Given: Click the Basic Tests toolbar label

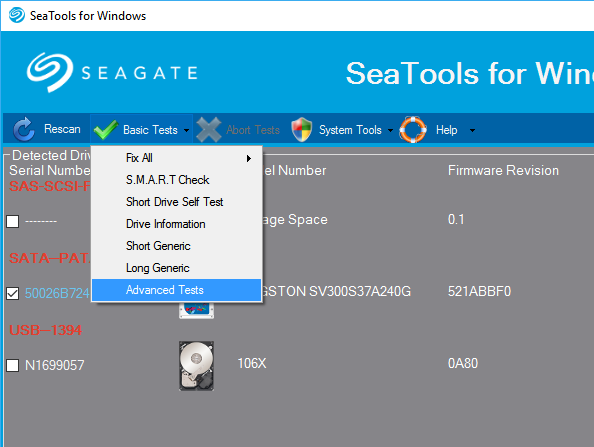Looking at the screenshot, I should tap(150, 130).
